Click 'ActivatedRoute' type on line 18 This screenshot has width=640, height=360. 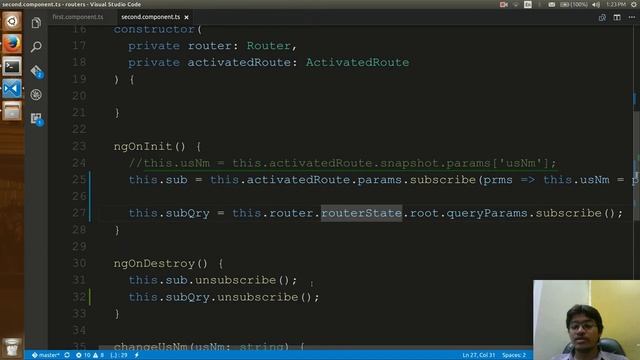pyautogui.click(x=357, y=62)
